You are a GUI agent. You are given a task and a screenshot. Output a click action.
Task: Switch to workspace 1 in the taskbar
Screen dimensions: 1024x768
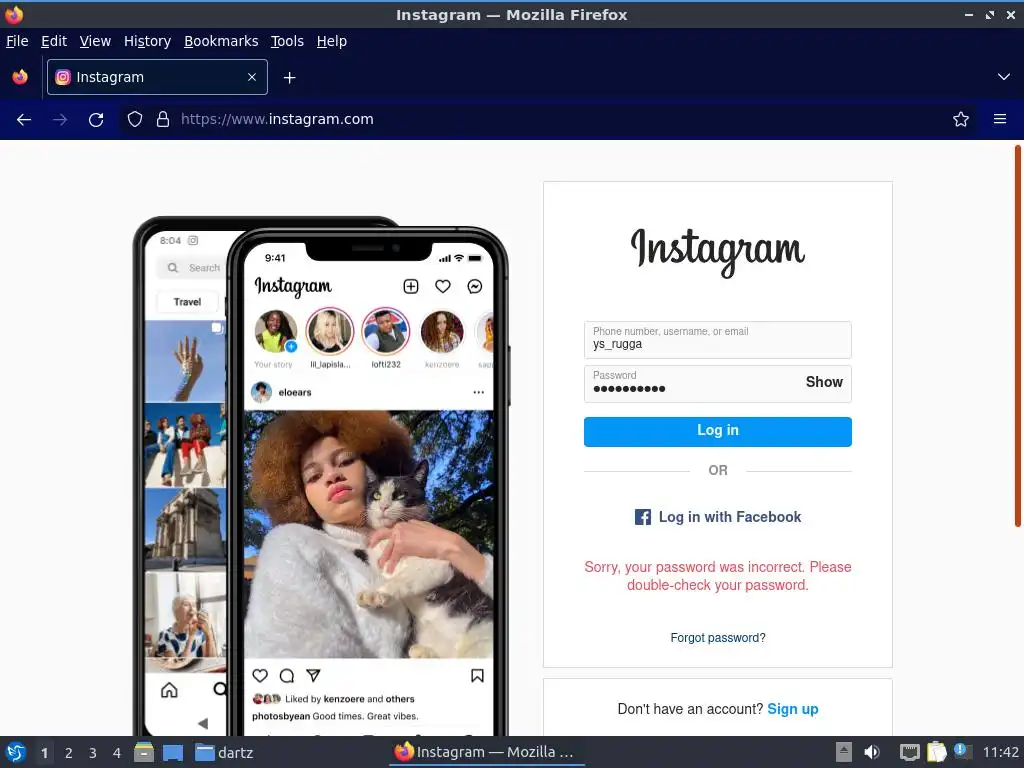pos(44,753)
